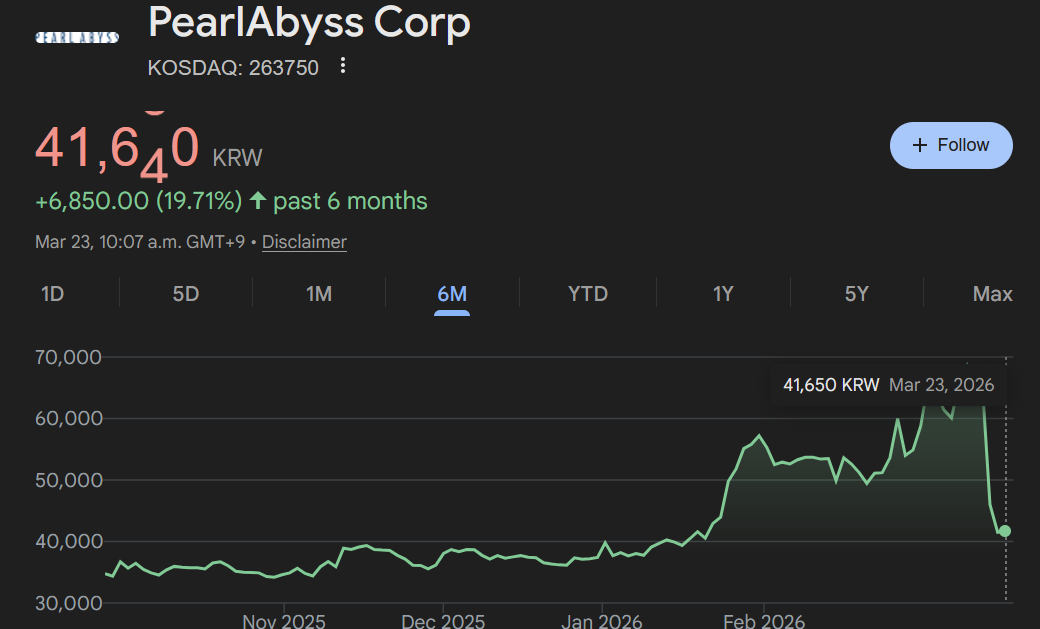
Task: Click the 40,000 y-axis label
Action: [68, 541]
